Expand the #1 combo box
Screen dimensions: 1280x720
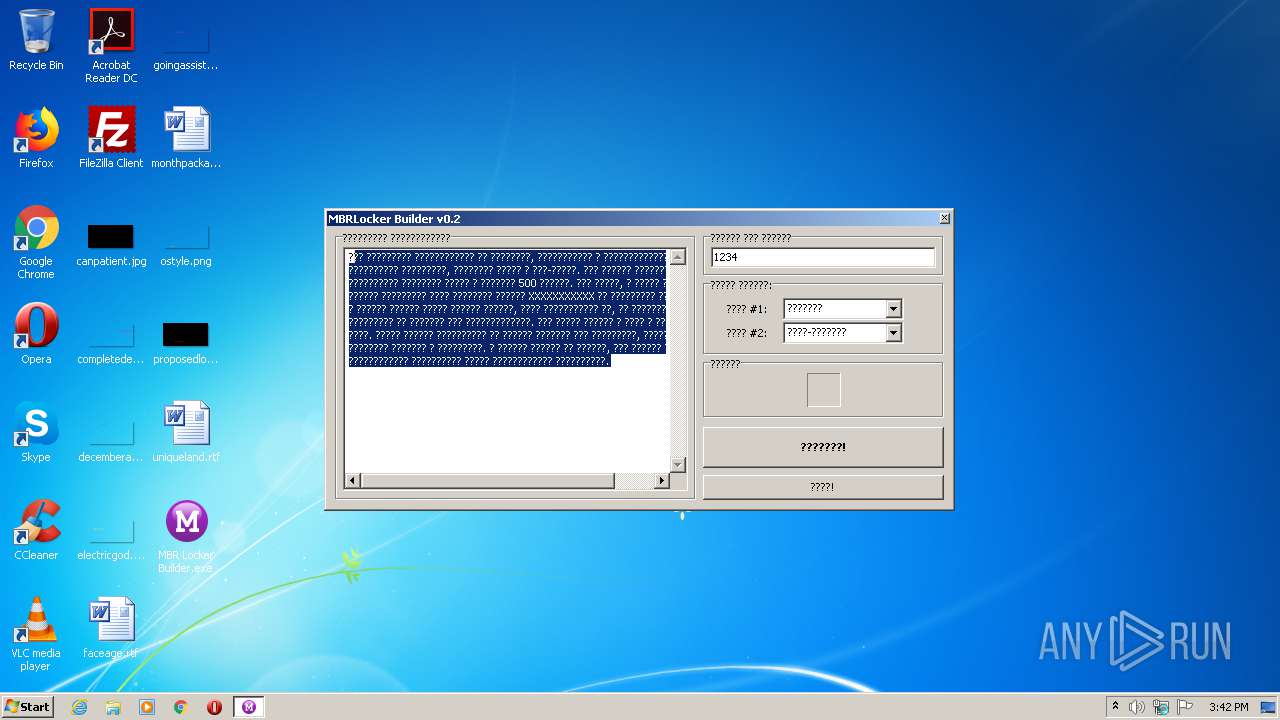click(894, 309)
